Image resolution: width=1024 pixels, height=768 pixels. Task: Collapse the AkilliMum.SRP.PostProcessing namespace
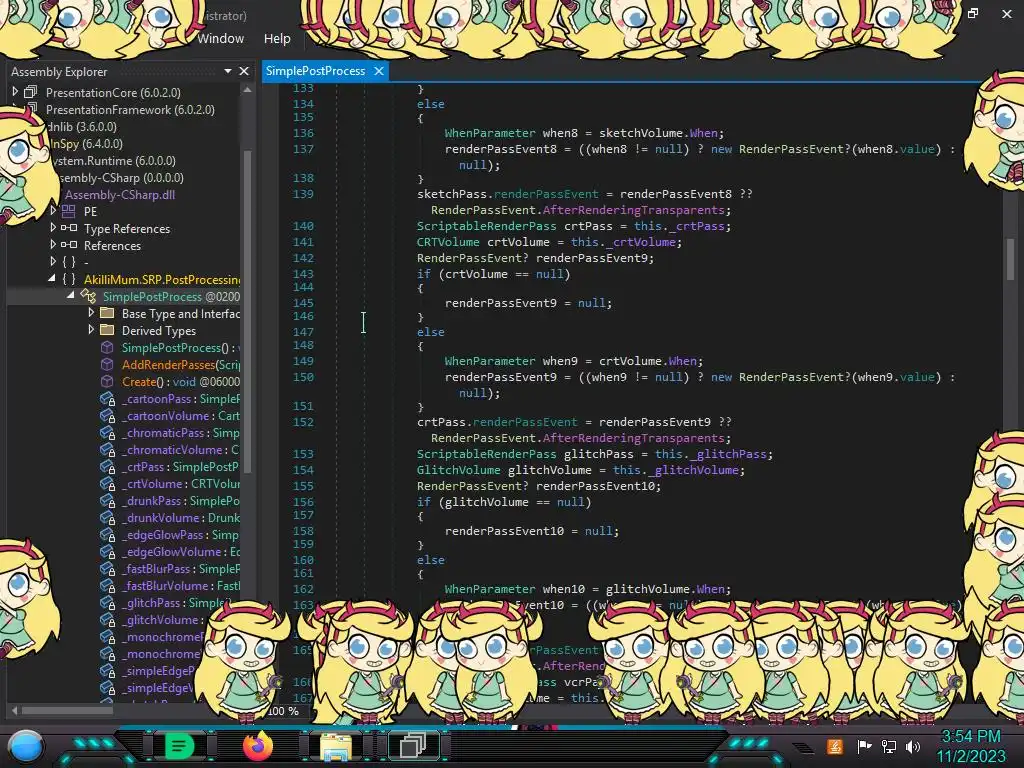pos(52,279)
